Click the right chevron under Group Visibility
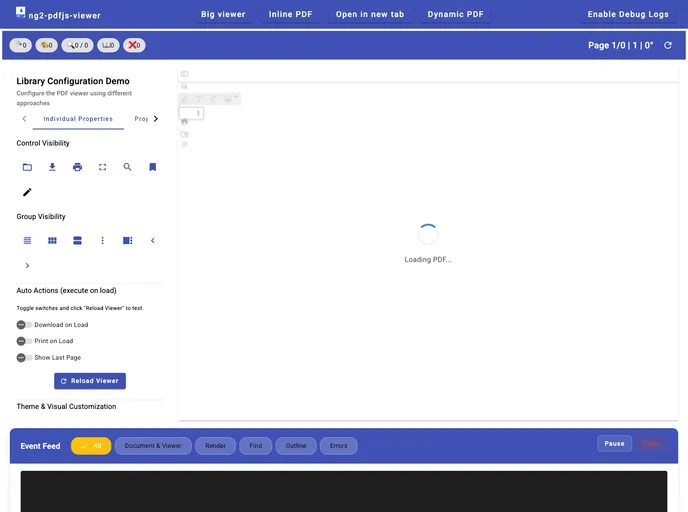The image size is (688, 512). click(27, 265)
